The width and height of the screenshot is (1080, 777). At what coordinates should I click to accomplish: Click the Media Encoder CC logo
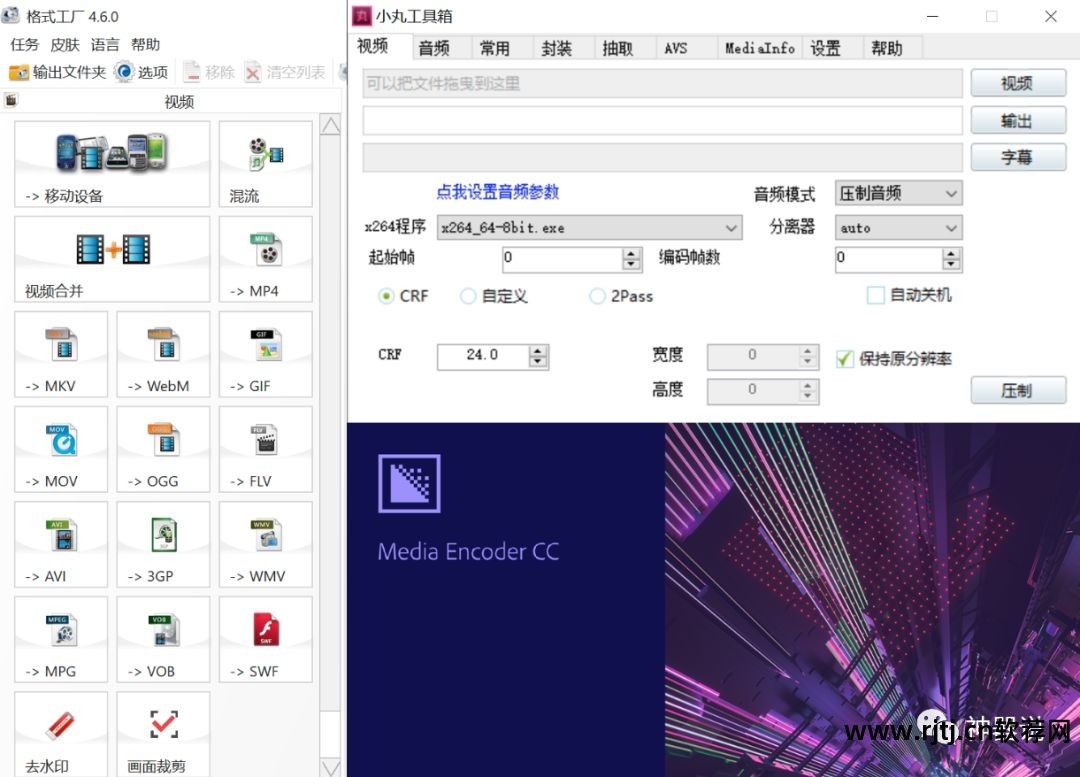(409, 483)
